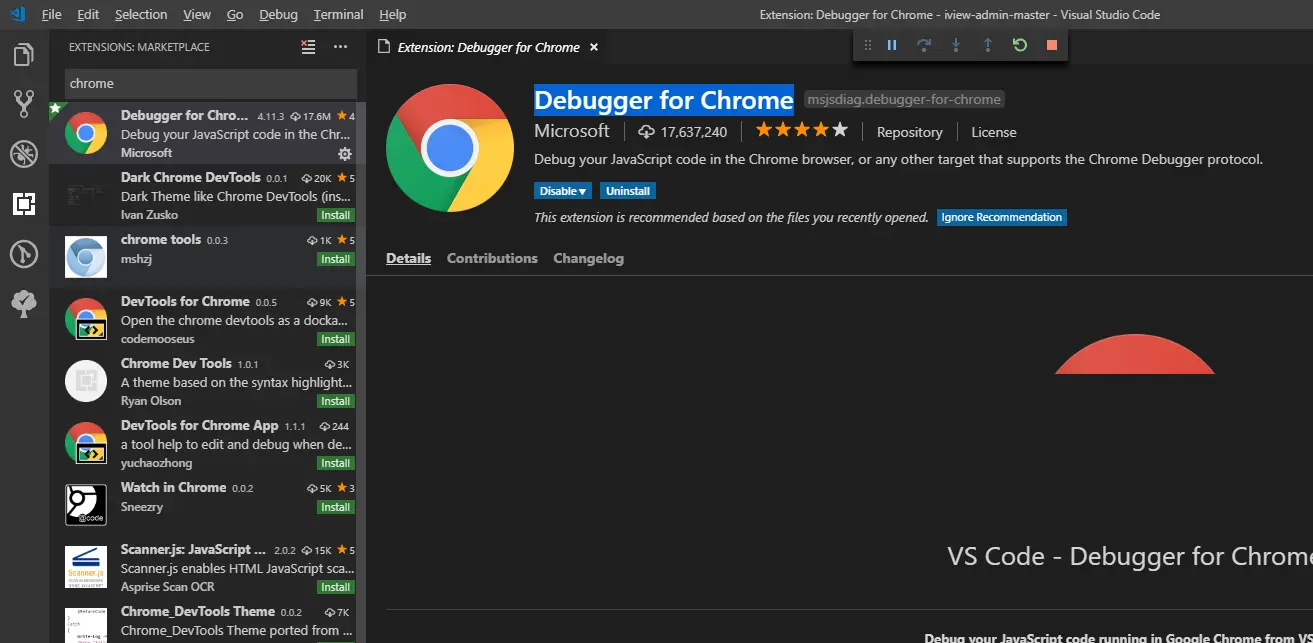Grab the debug toolbar drag handle

867,45
